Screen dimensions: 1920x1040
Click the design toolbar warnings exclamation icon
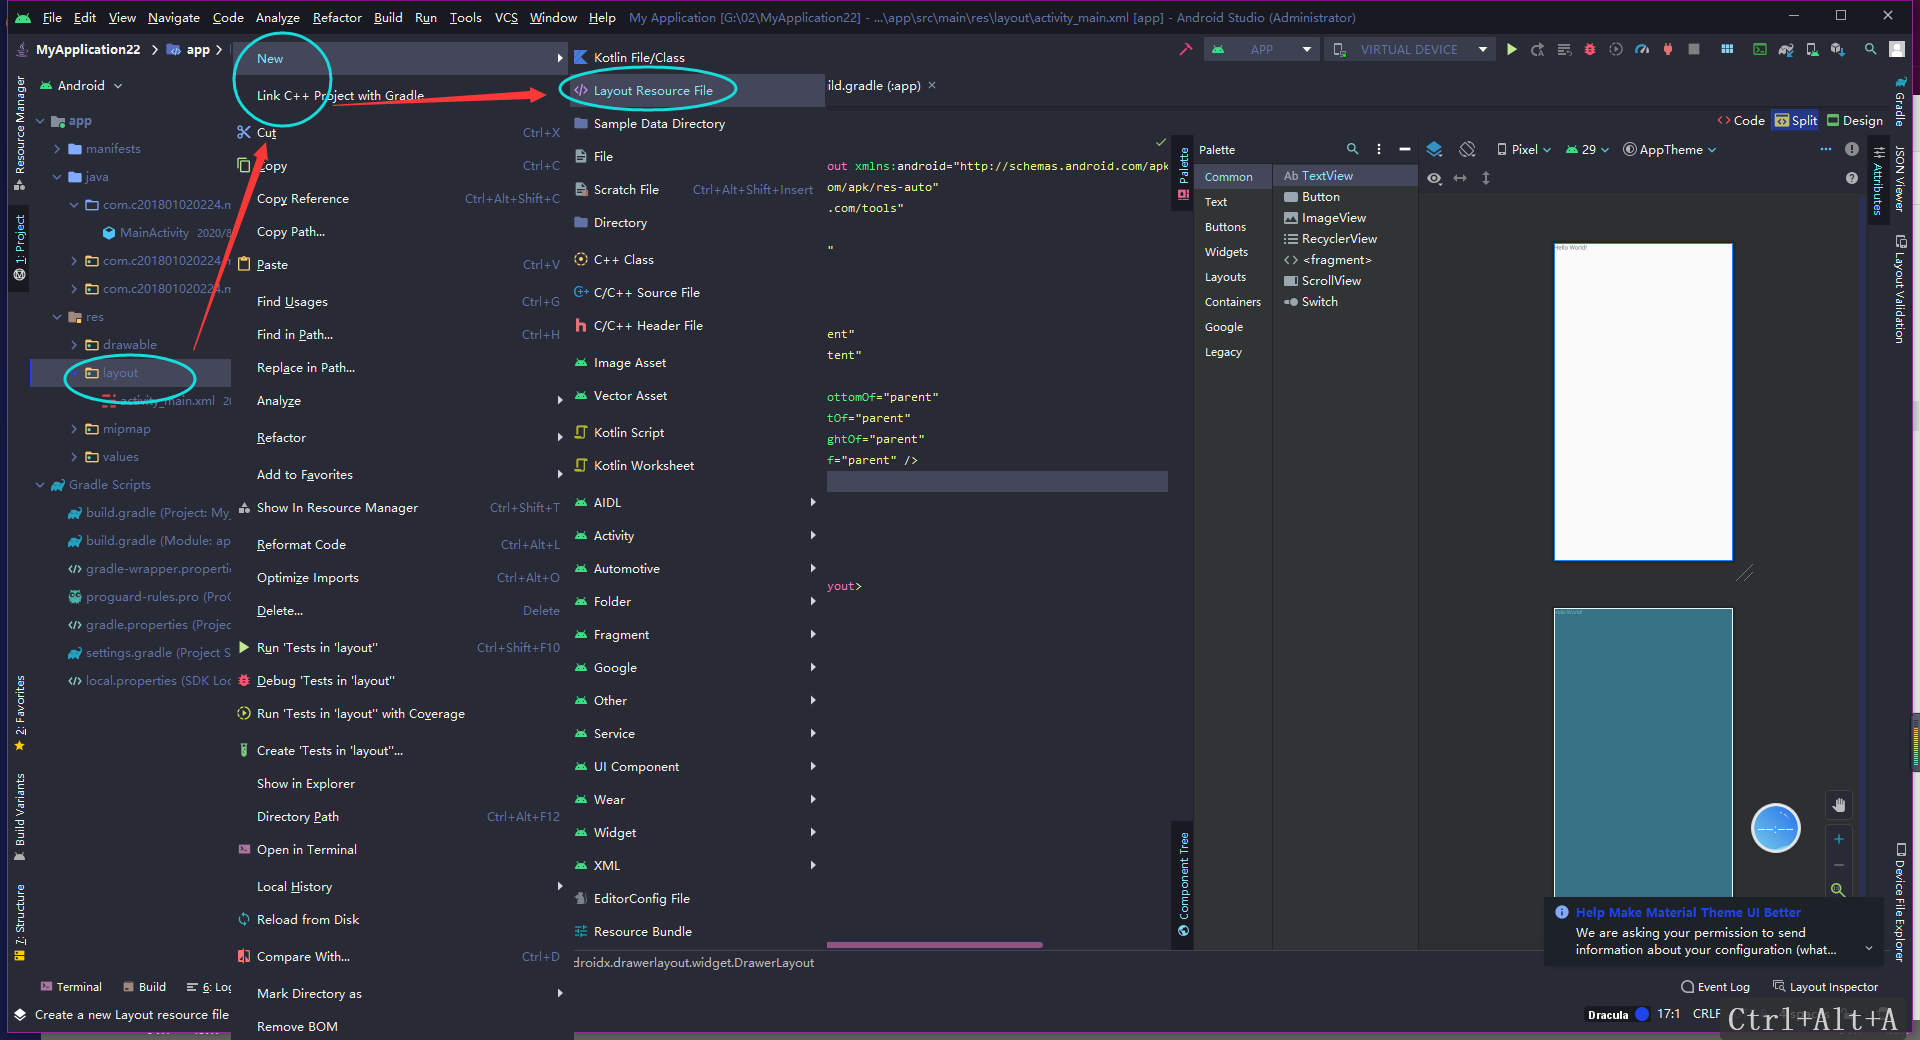click(x=1852, y=149)
